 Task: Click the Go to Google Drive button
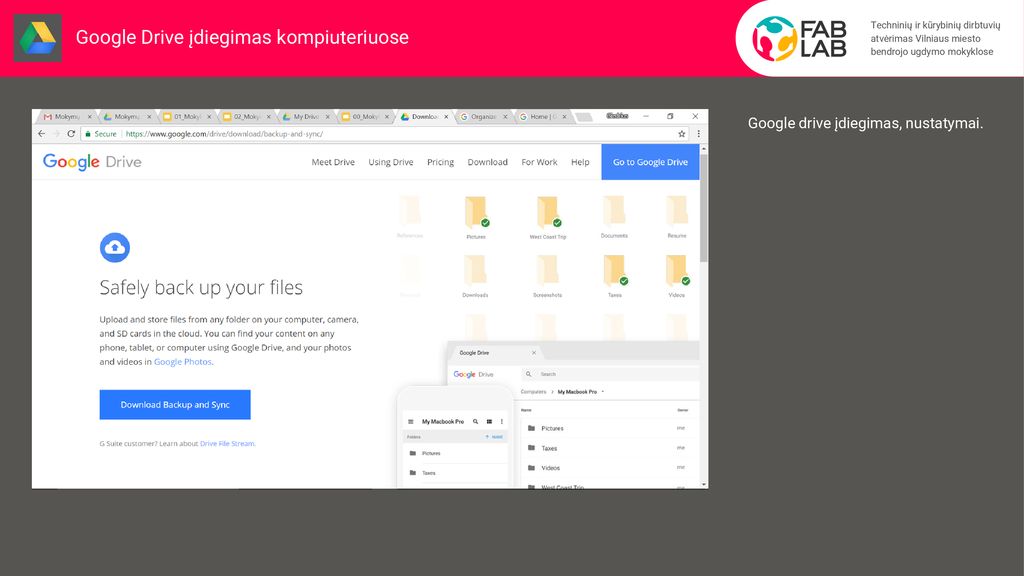click(x=650, y=162)
